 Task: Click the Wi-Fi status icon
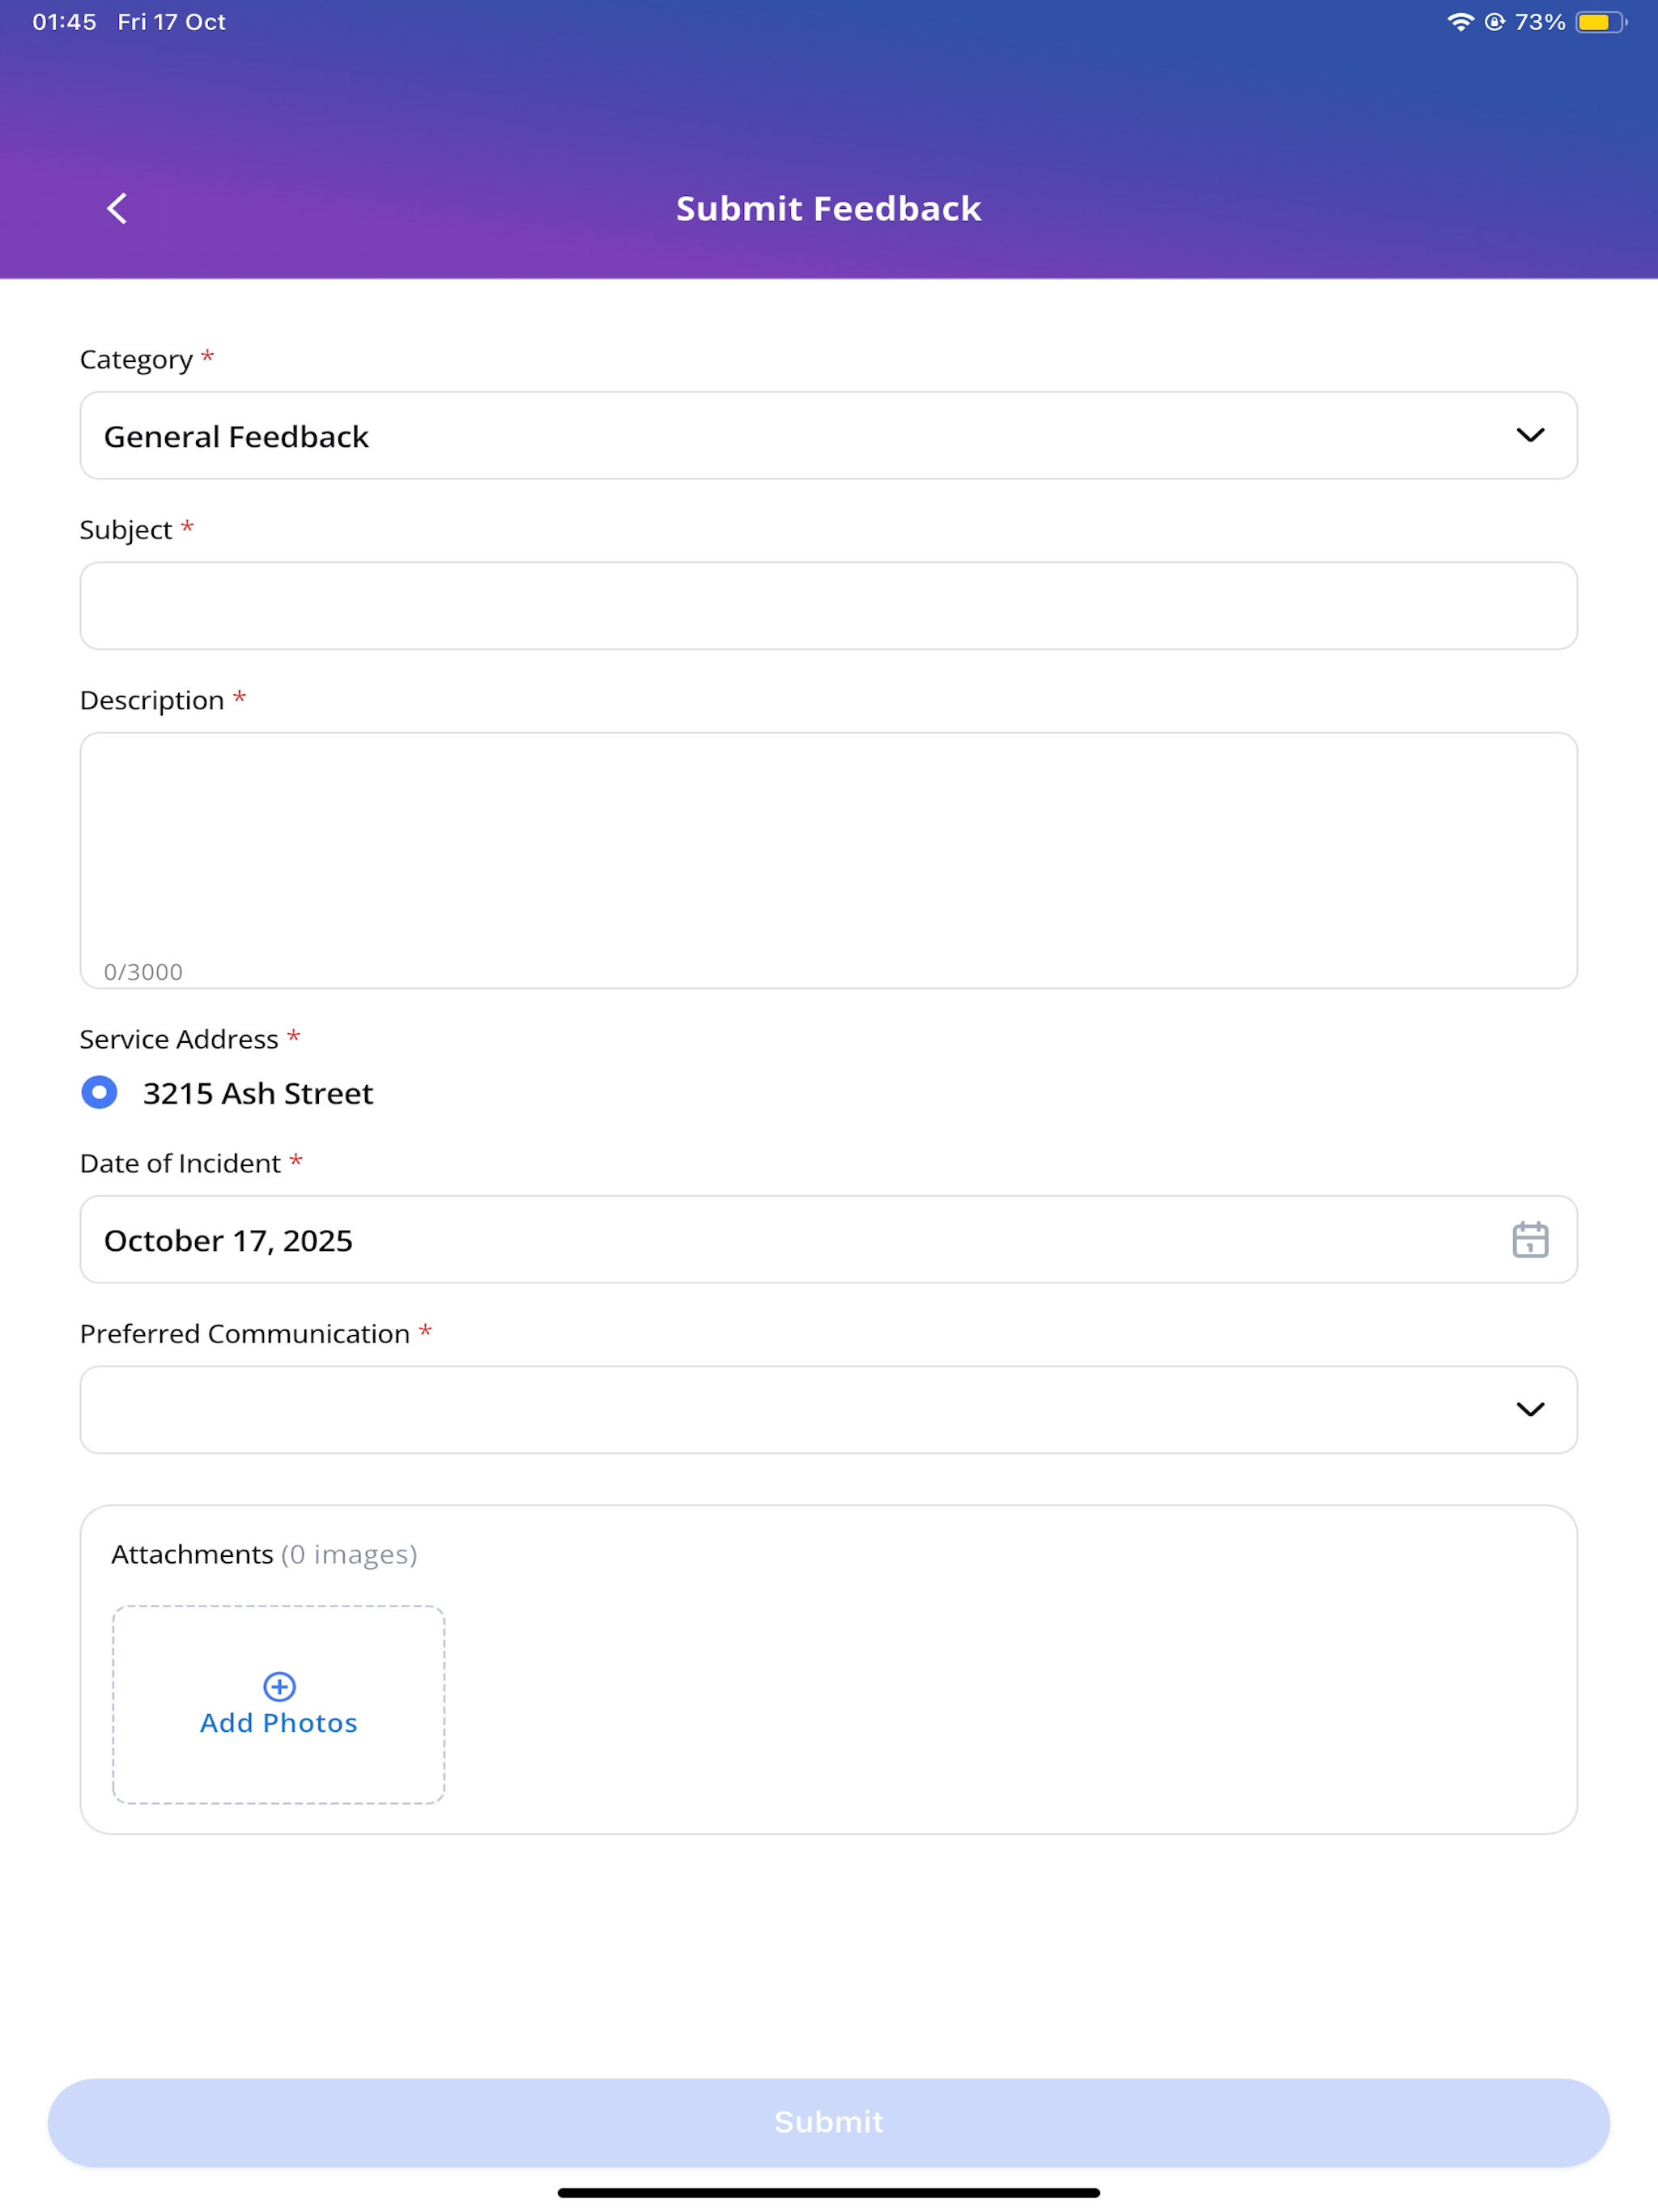pos(1460,22)
